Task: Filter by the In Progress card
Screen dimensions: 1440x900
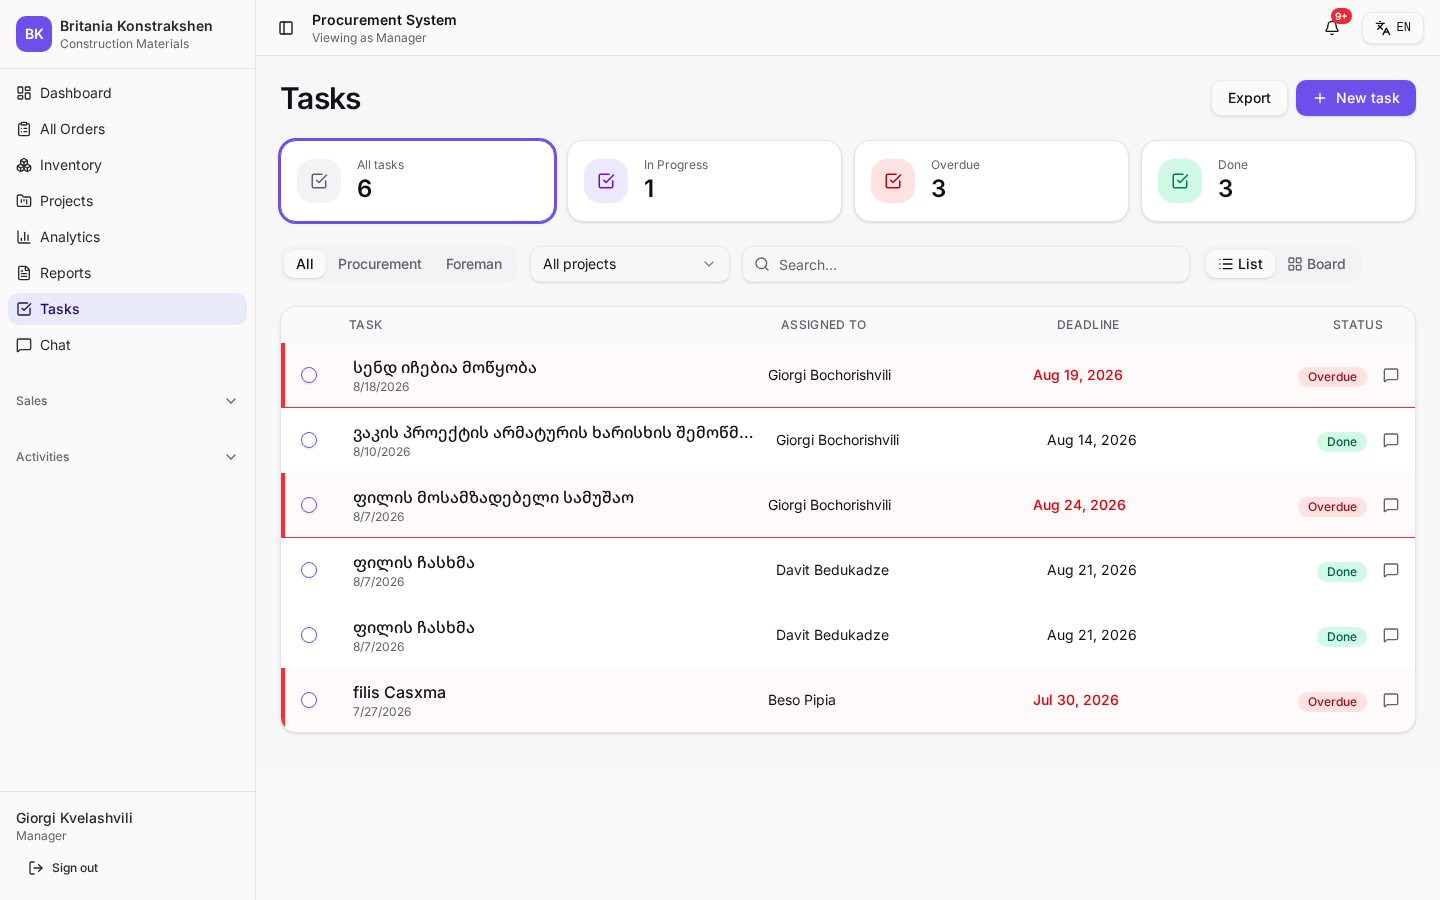Action: click(705, 181)
